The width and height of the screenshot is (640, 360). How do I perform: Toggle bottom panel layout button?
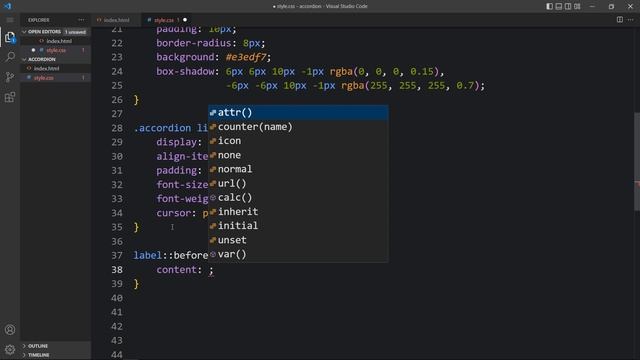point(559,6)
